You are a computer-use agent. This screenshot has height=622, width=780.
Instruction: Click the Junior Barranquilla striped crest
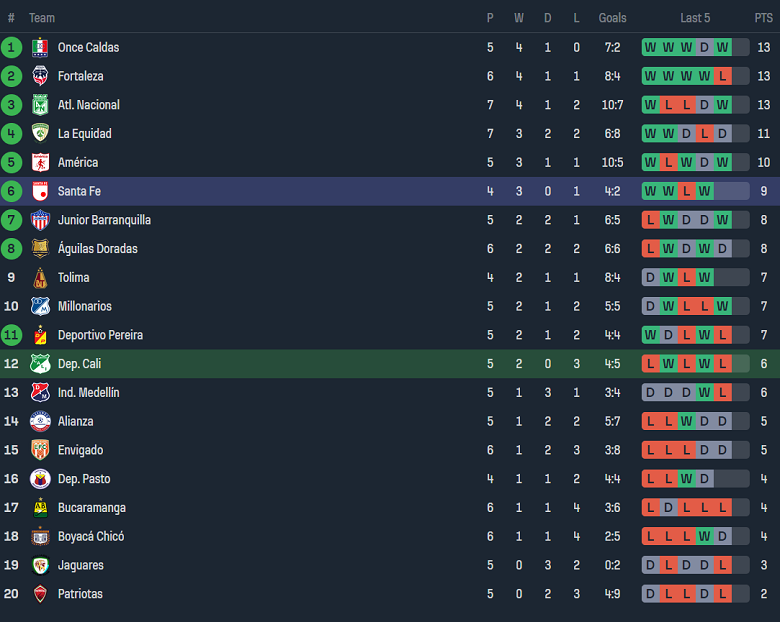[40, 220]
